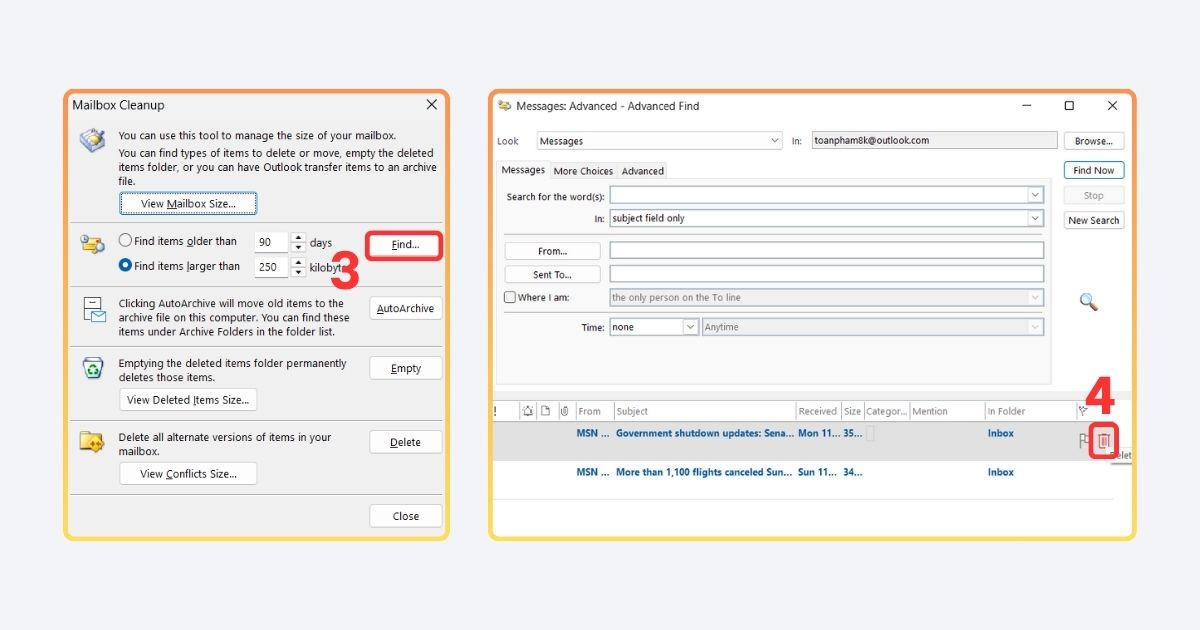Click the AutoArchive envelope icon
1200x630 pixels.
click(x=92, y=311)
